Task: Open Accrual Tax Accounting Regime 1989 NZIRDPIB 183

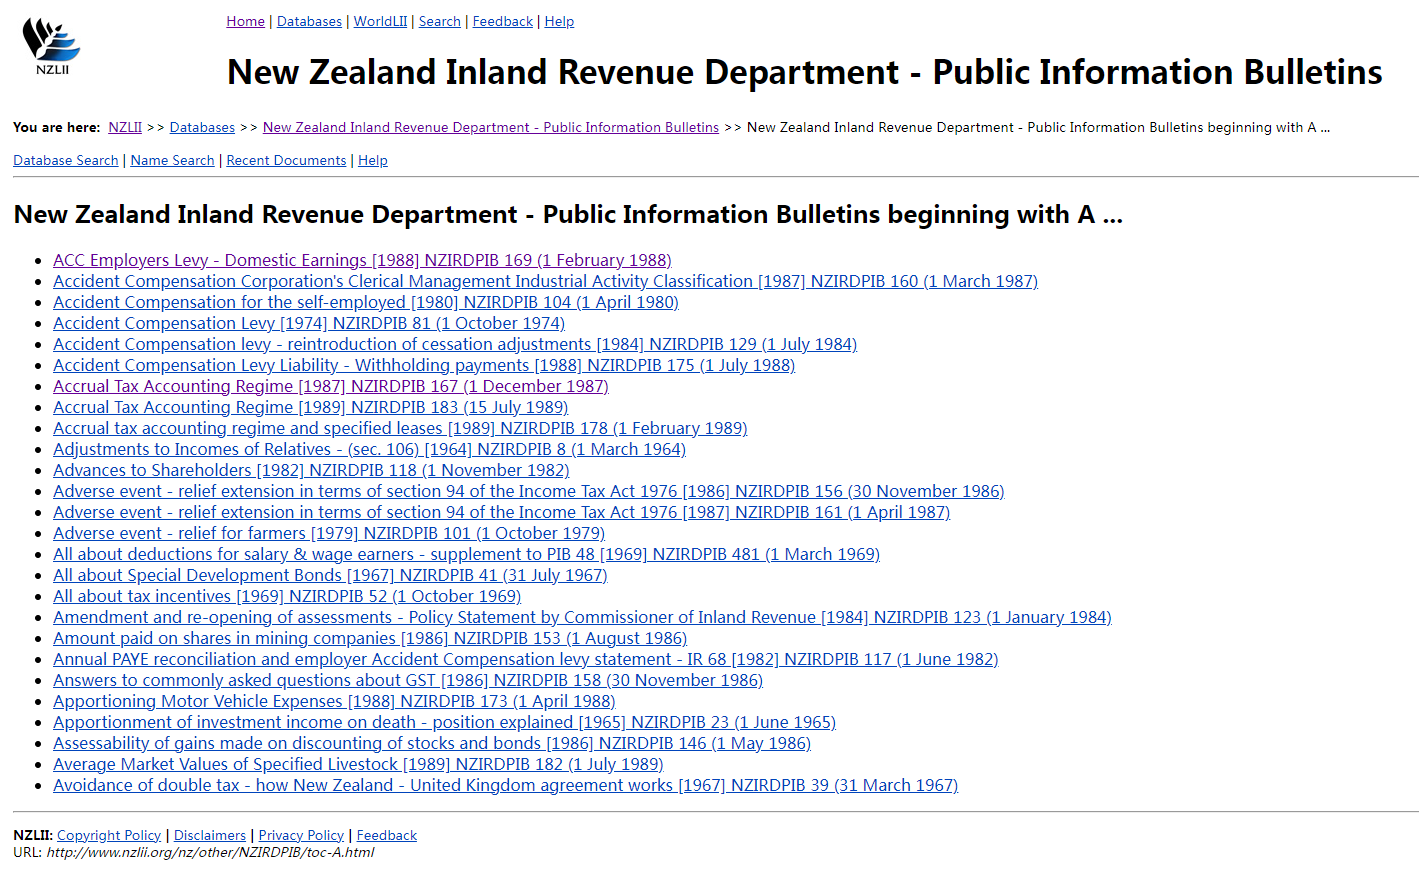Action: [x=310, y=407]
